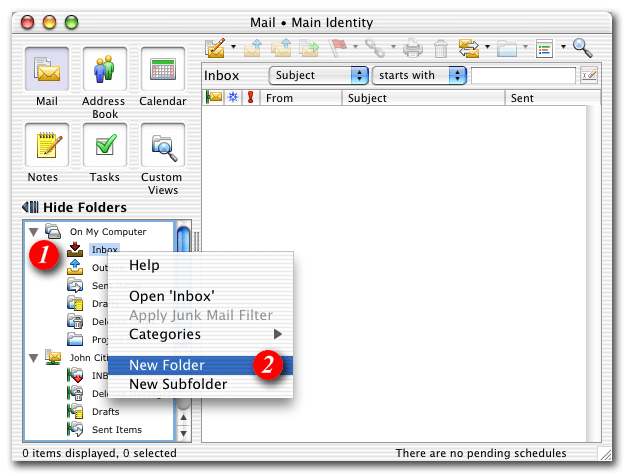Click the Send & Receive toolbar icon

[468, 47]
